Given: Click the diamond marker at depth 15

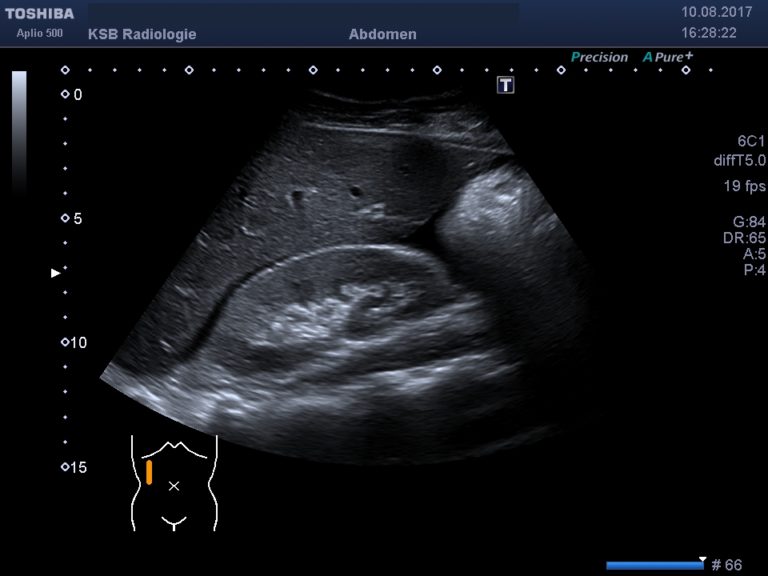Looking at the screenshot, I should [66, 467].
